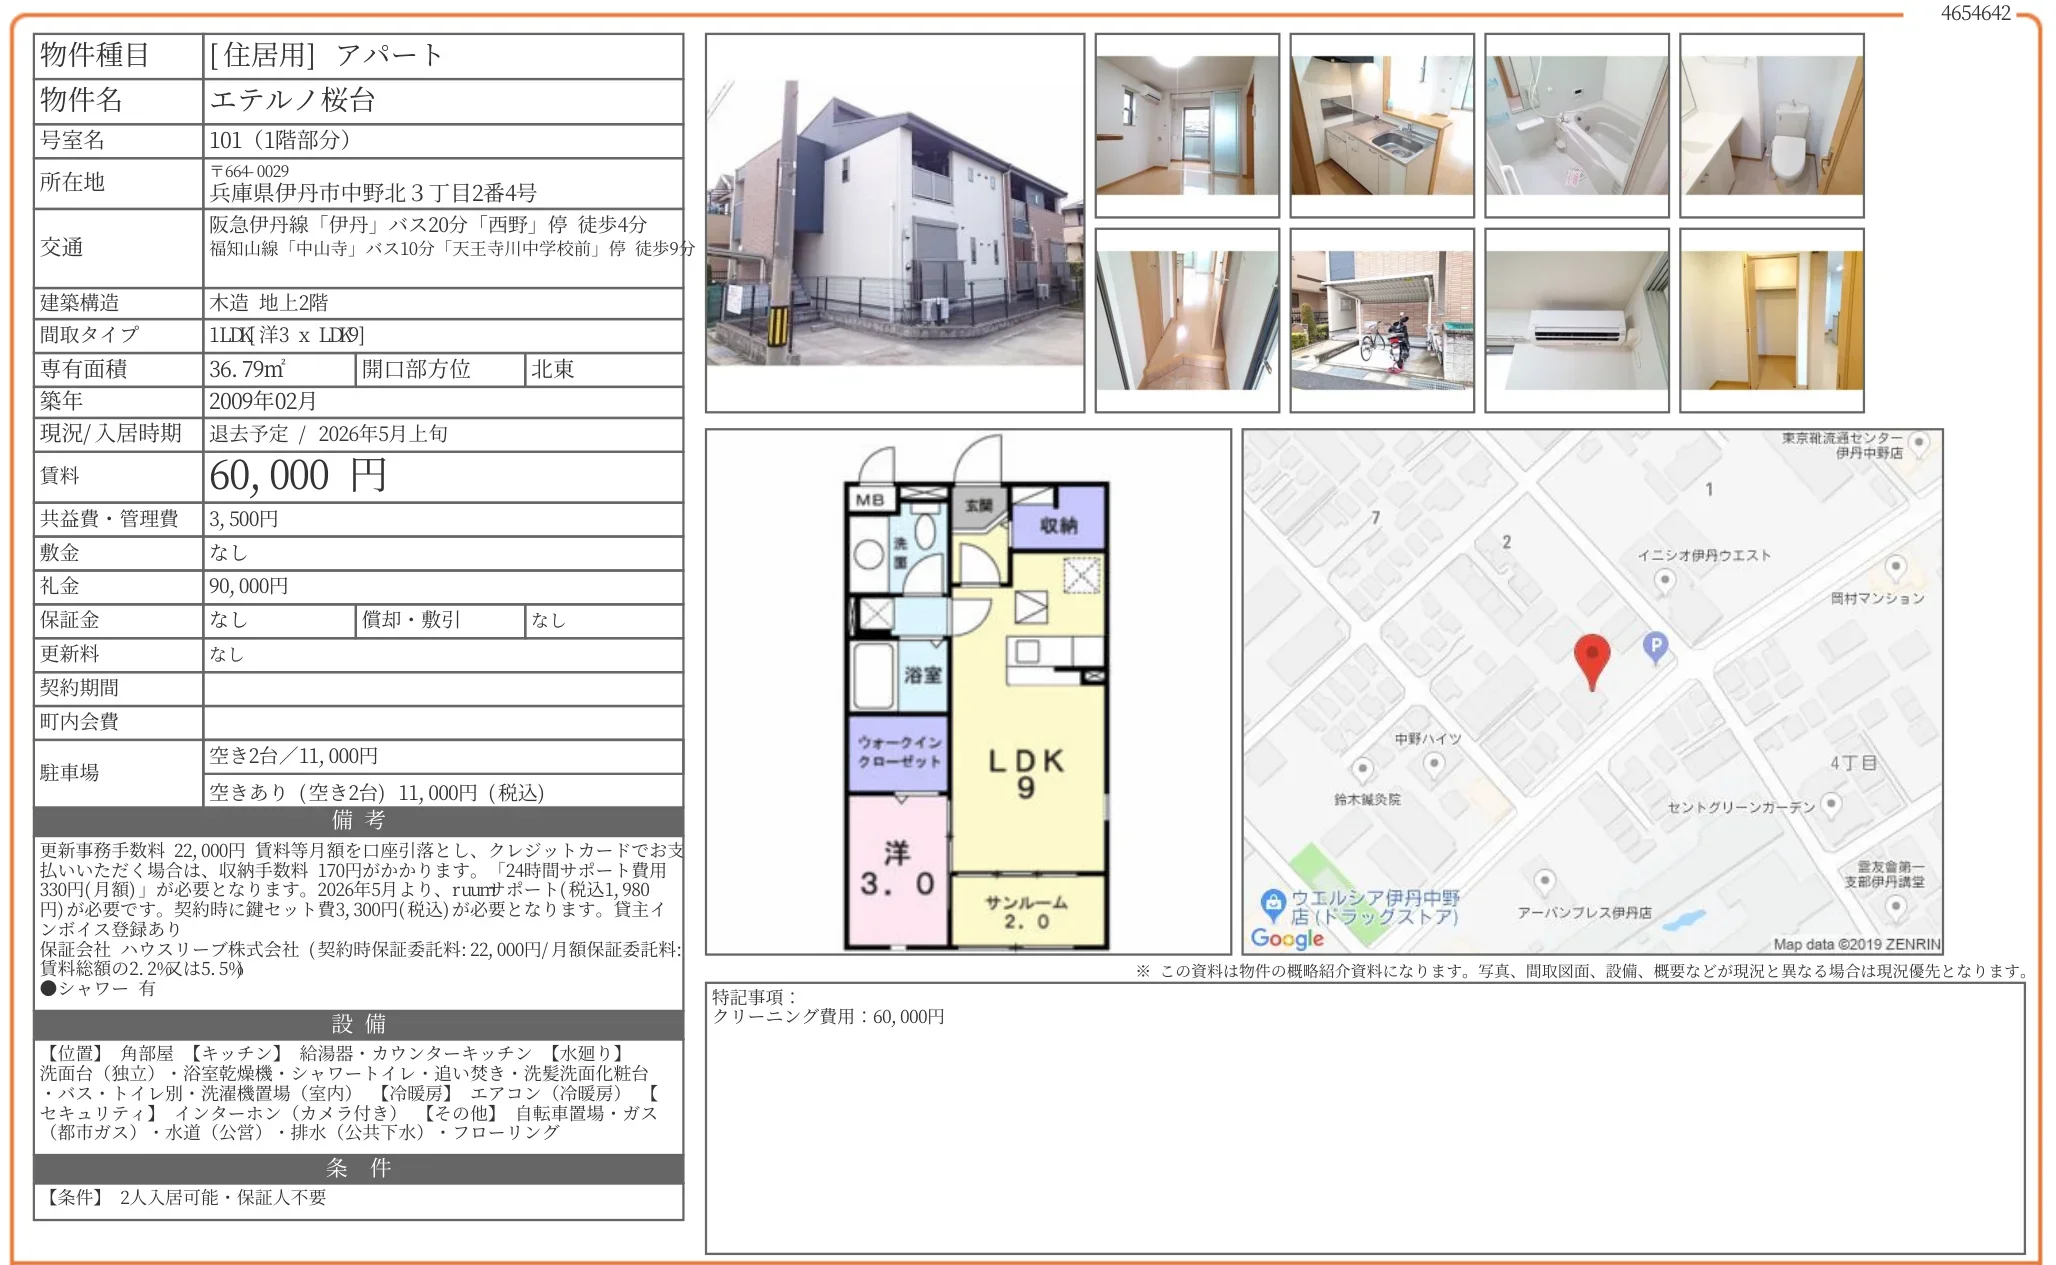The width and height of the screenshot is (2056, 1265).
Task: Click the 設備 section header
Action: coord(358,1024)
